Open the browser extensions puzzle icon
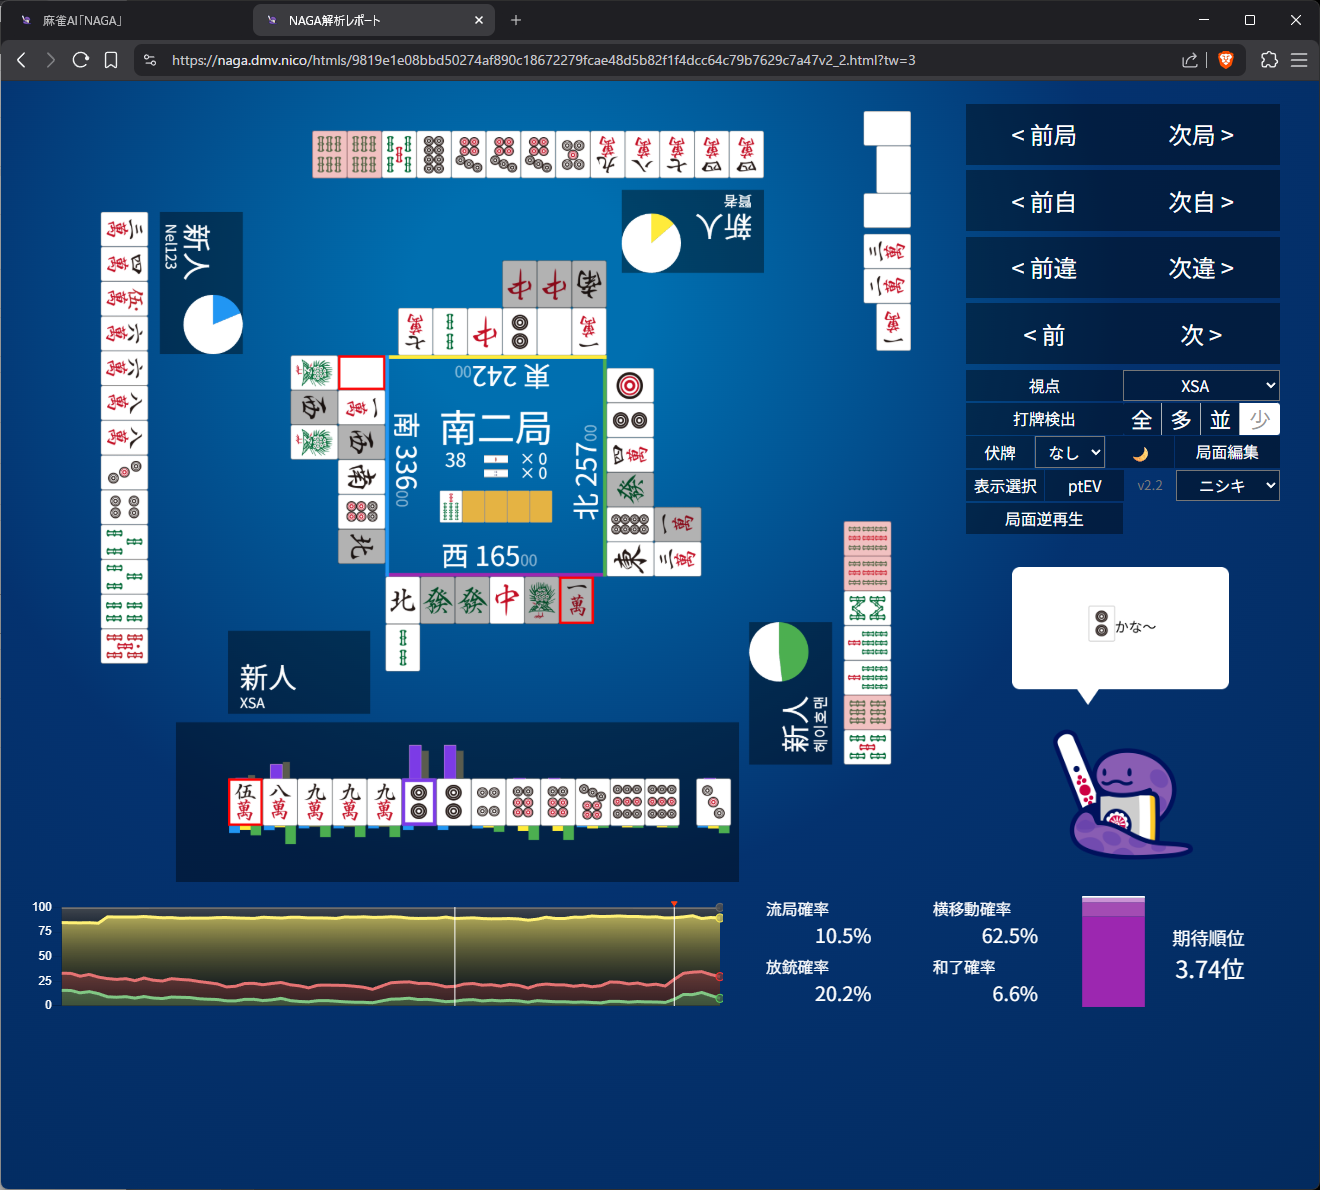The height and width of the screenshot is (1190, 1320). pyautogui.click(x=1269, y=60)
